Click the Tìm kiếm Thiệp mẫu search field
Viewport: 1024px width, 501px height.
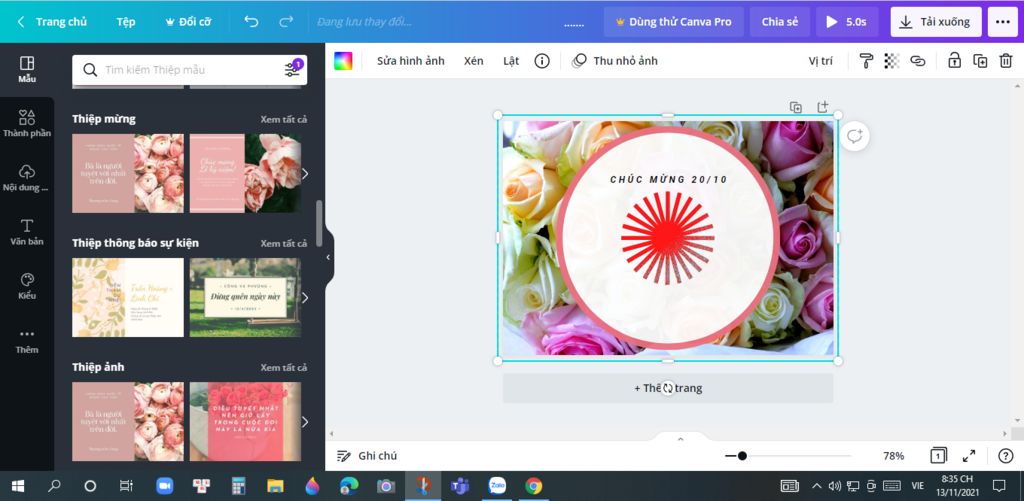point(189,70)
